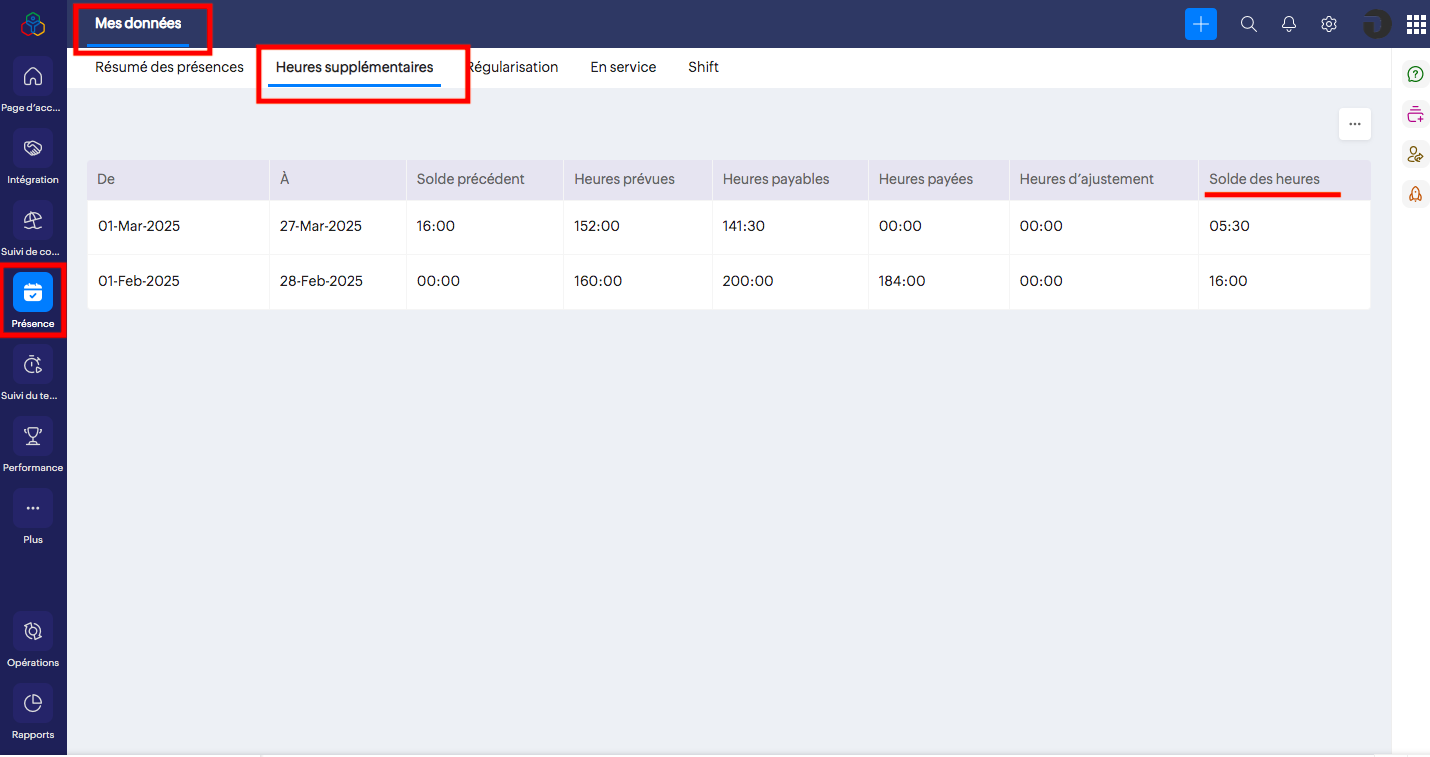Click the blue plus add button

[x=1200, y=24]
